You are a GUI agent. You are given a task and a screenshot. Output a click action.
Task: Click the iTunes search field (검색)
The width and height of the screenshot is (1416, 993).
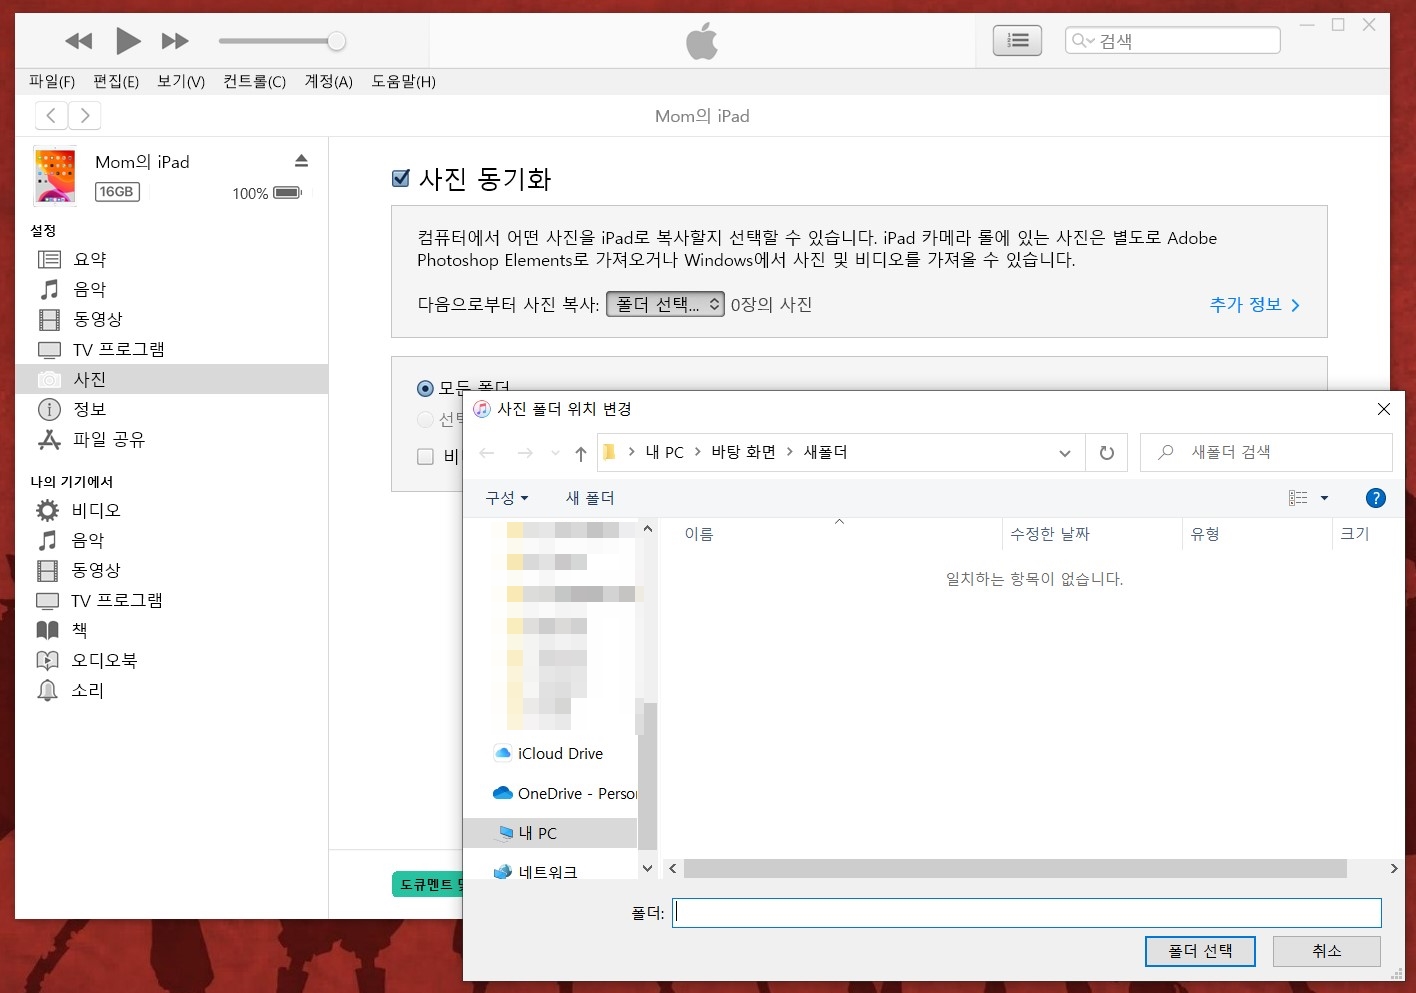click(x=1172, y=40)
